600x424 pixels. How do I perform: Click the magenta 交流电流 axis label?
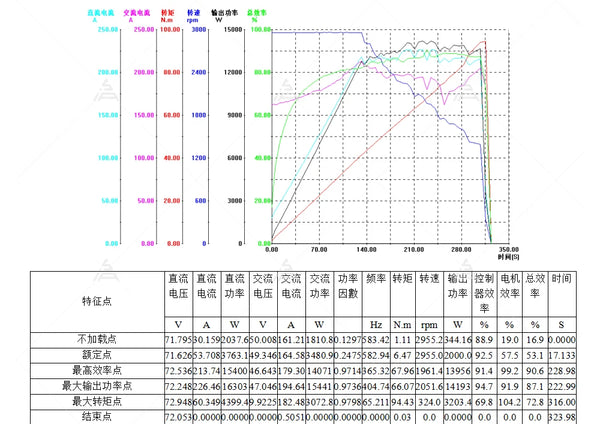click(x=138, y=13)
